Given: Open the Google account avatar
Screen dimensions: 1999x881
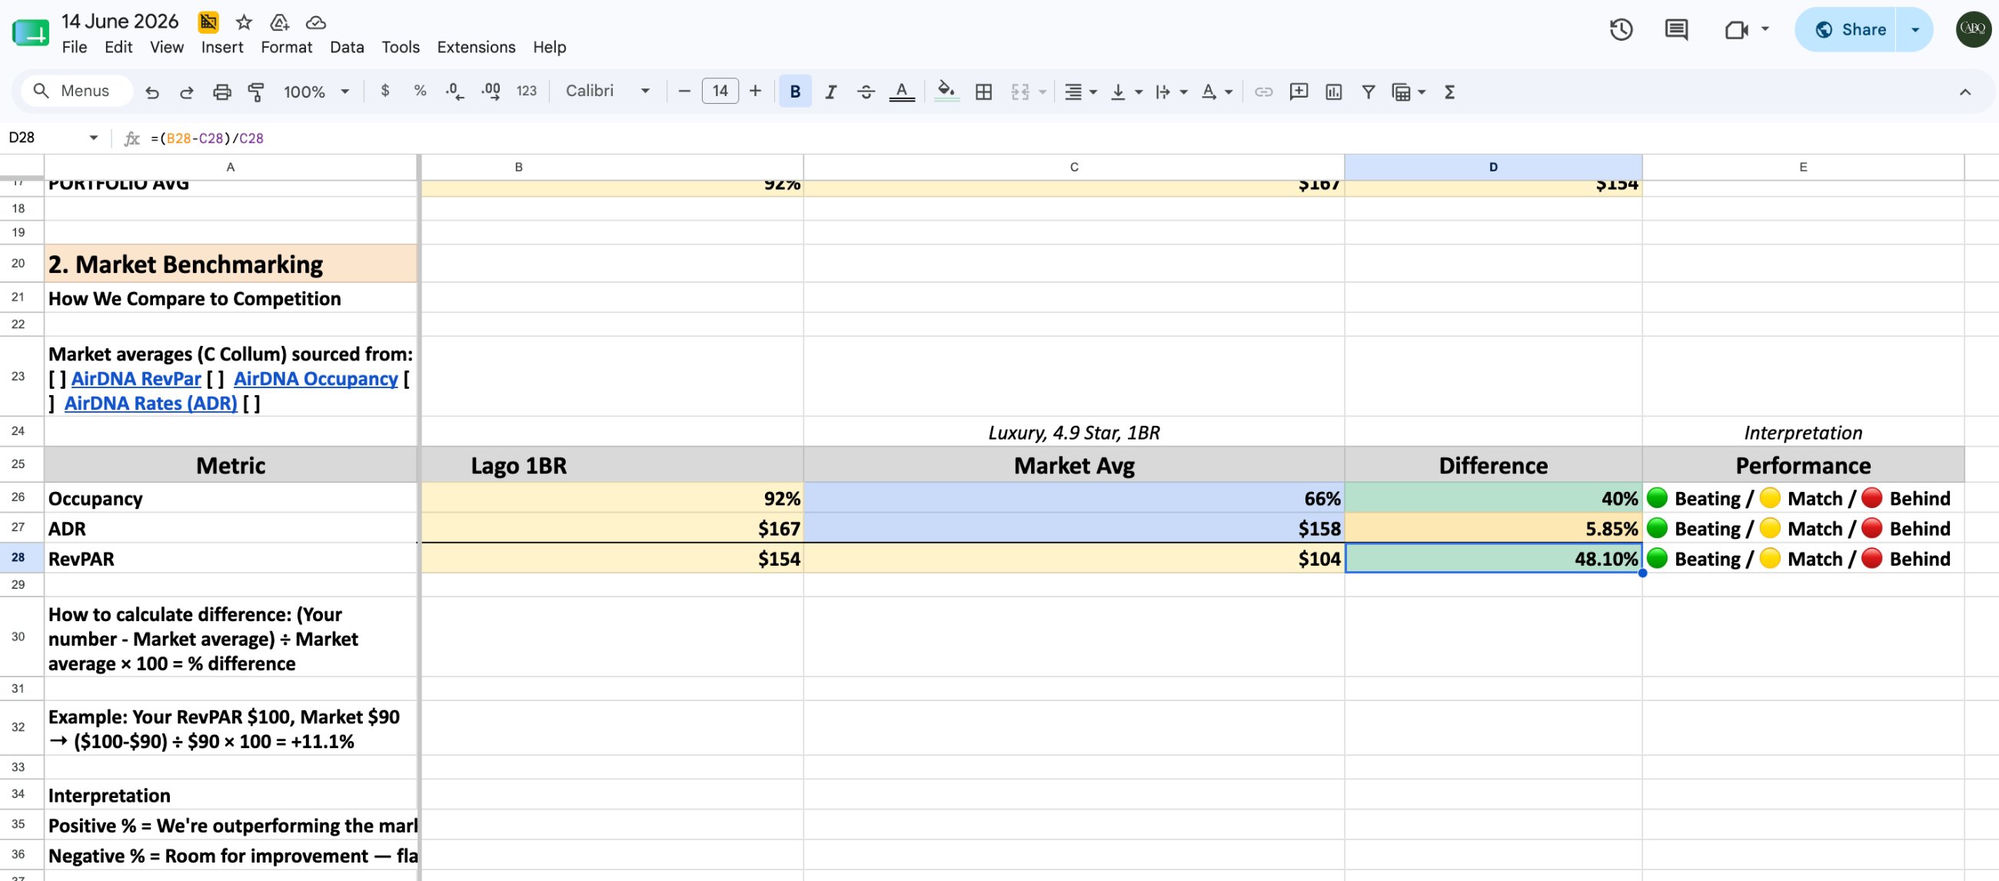Looking at the screenshot, I should click(x=1973, y=29).
